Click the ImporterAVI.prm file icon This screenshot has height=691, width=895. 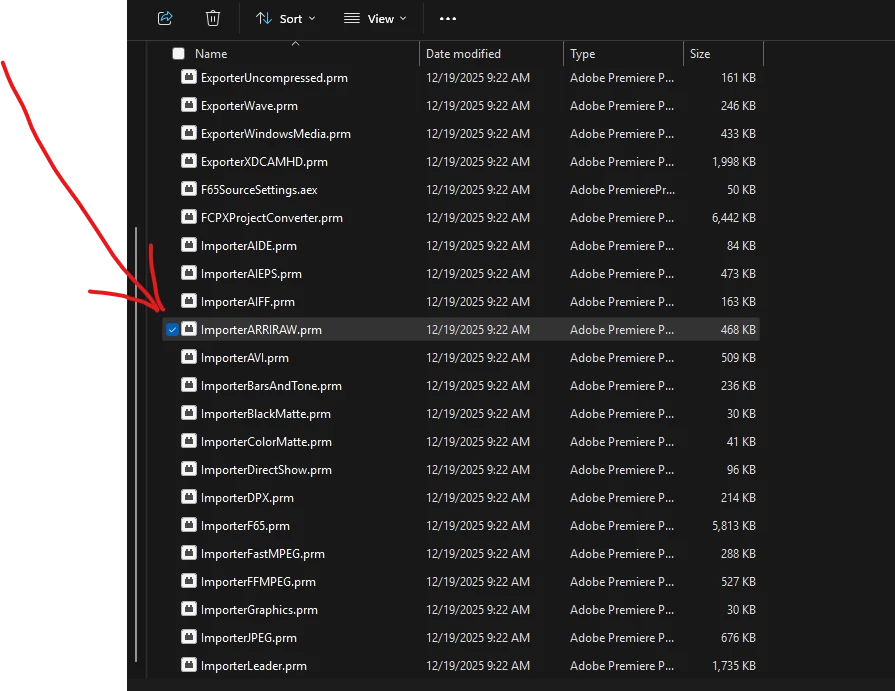(x=189, y=357)
